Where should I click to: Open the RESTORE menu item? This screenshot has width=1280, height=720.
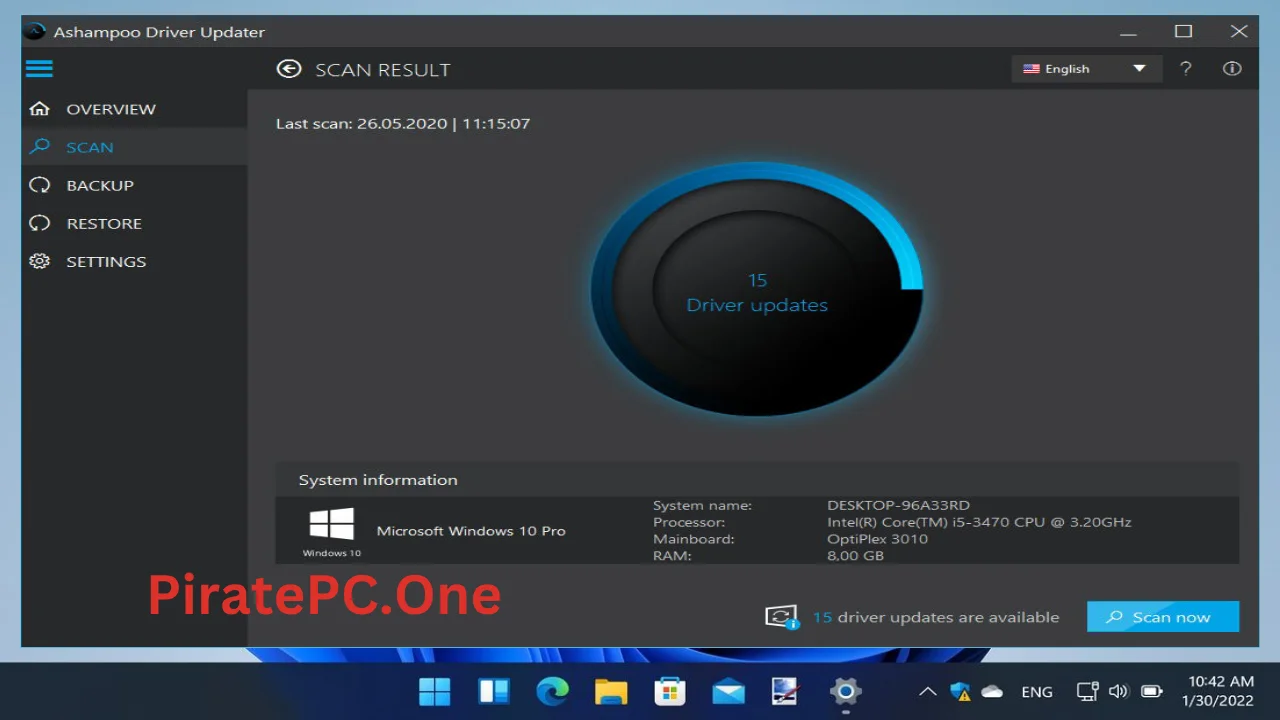point(134,223)
